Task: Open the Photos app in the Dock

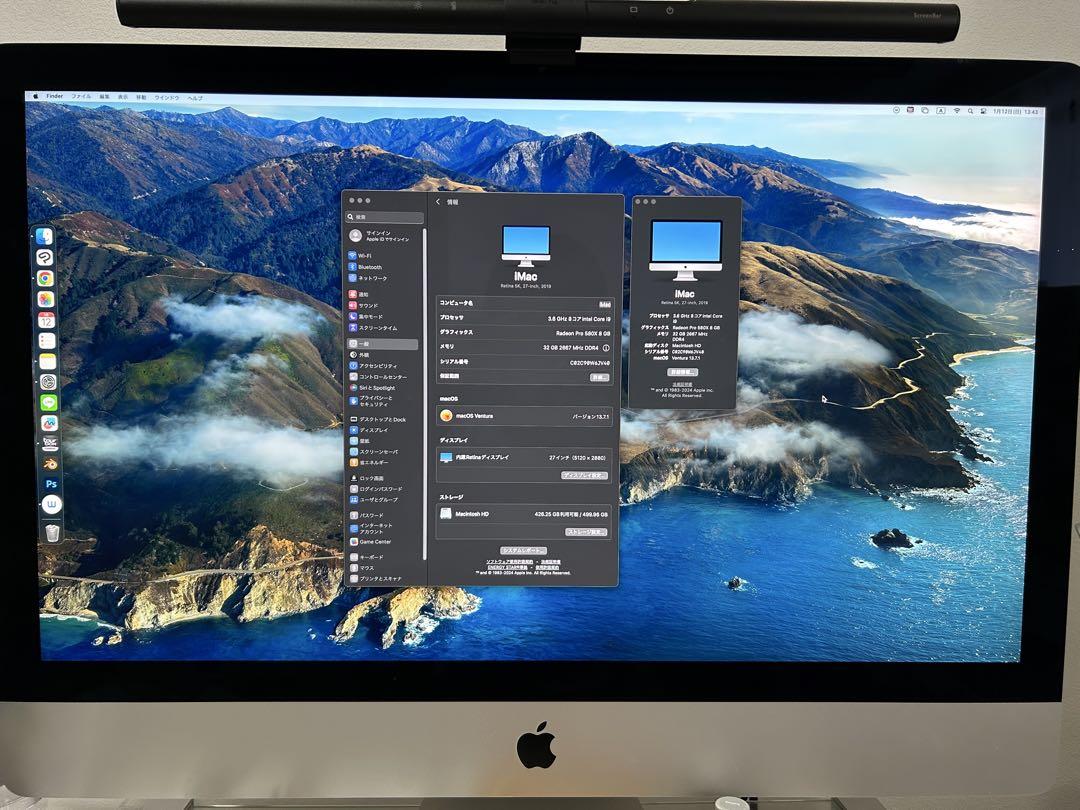Action: click(45, 299)
